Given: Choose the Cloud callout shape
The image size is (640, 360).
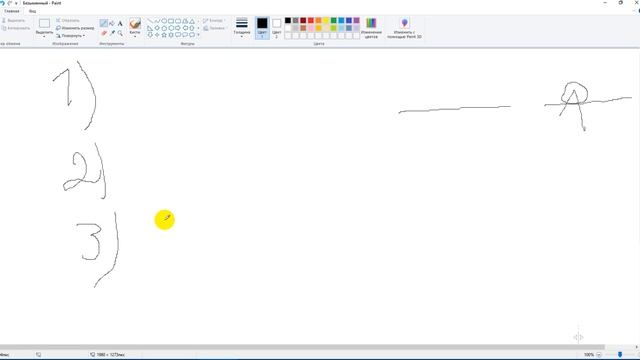Looking at the screenshot, I should tap(192, 35).
